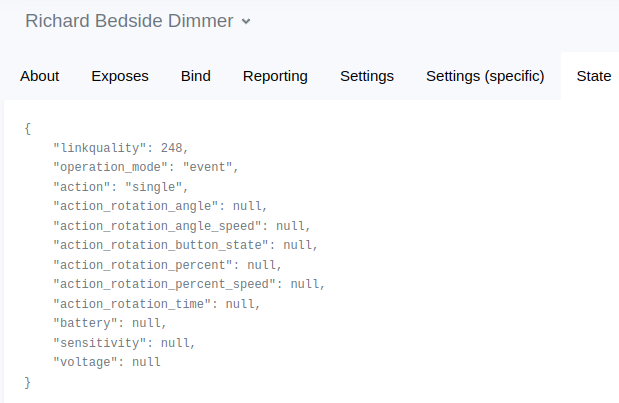Image resolution: width=619 pixels, height=403 pixels.
Task: Go to the Bind tab
Action: (196, 76)
